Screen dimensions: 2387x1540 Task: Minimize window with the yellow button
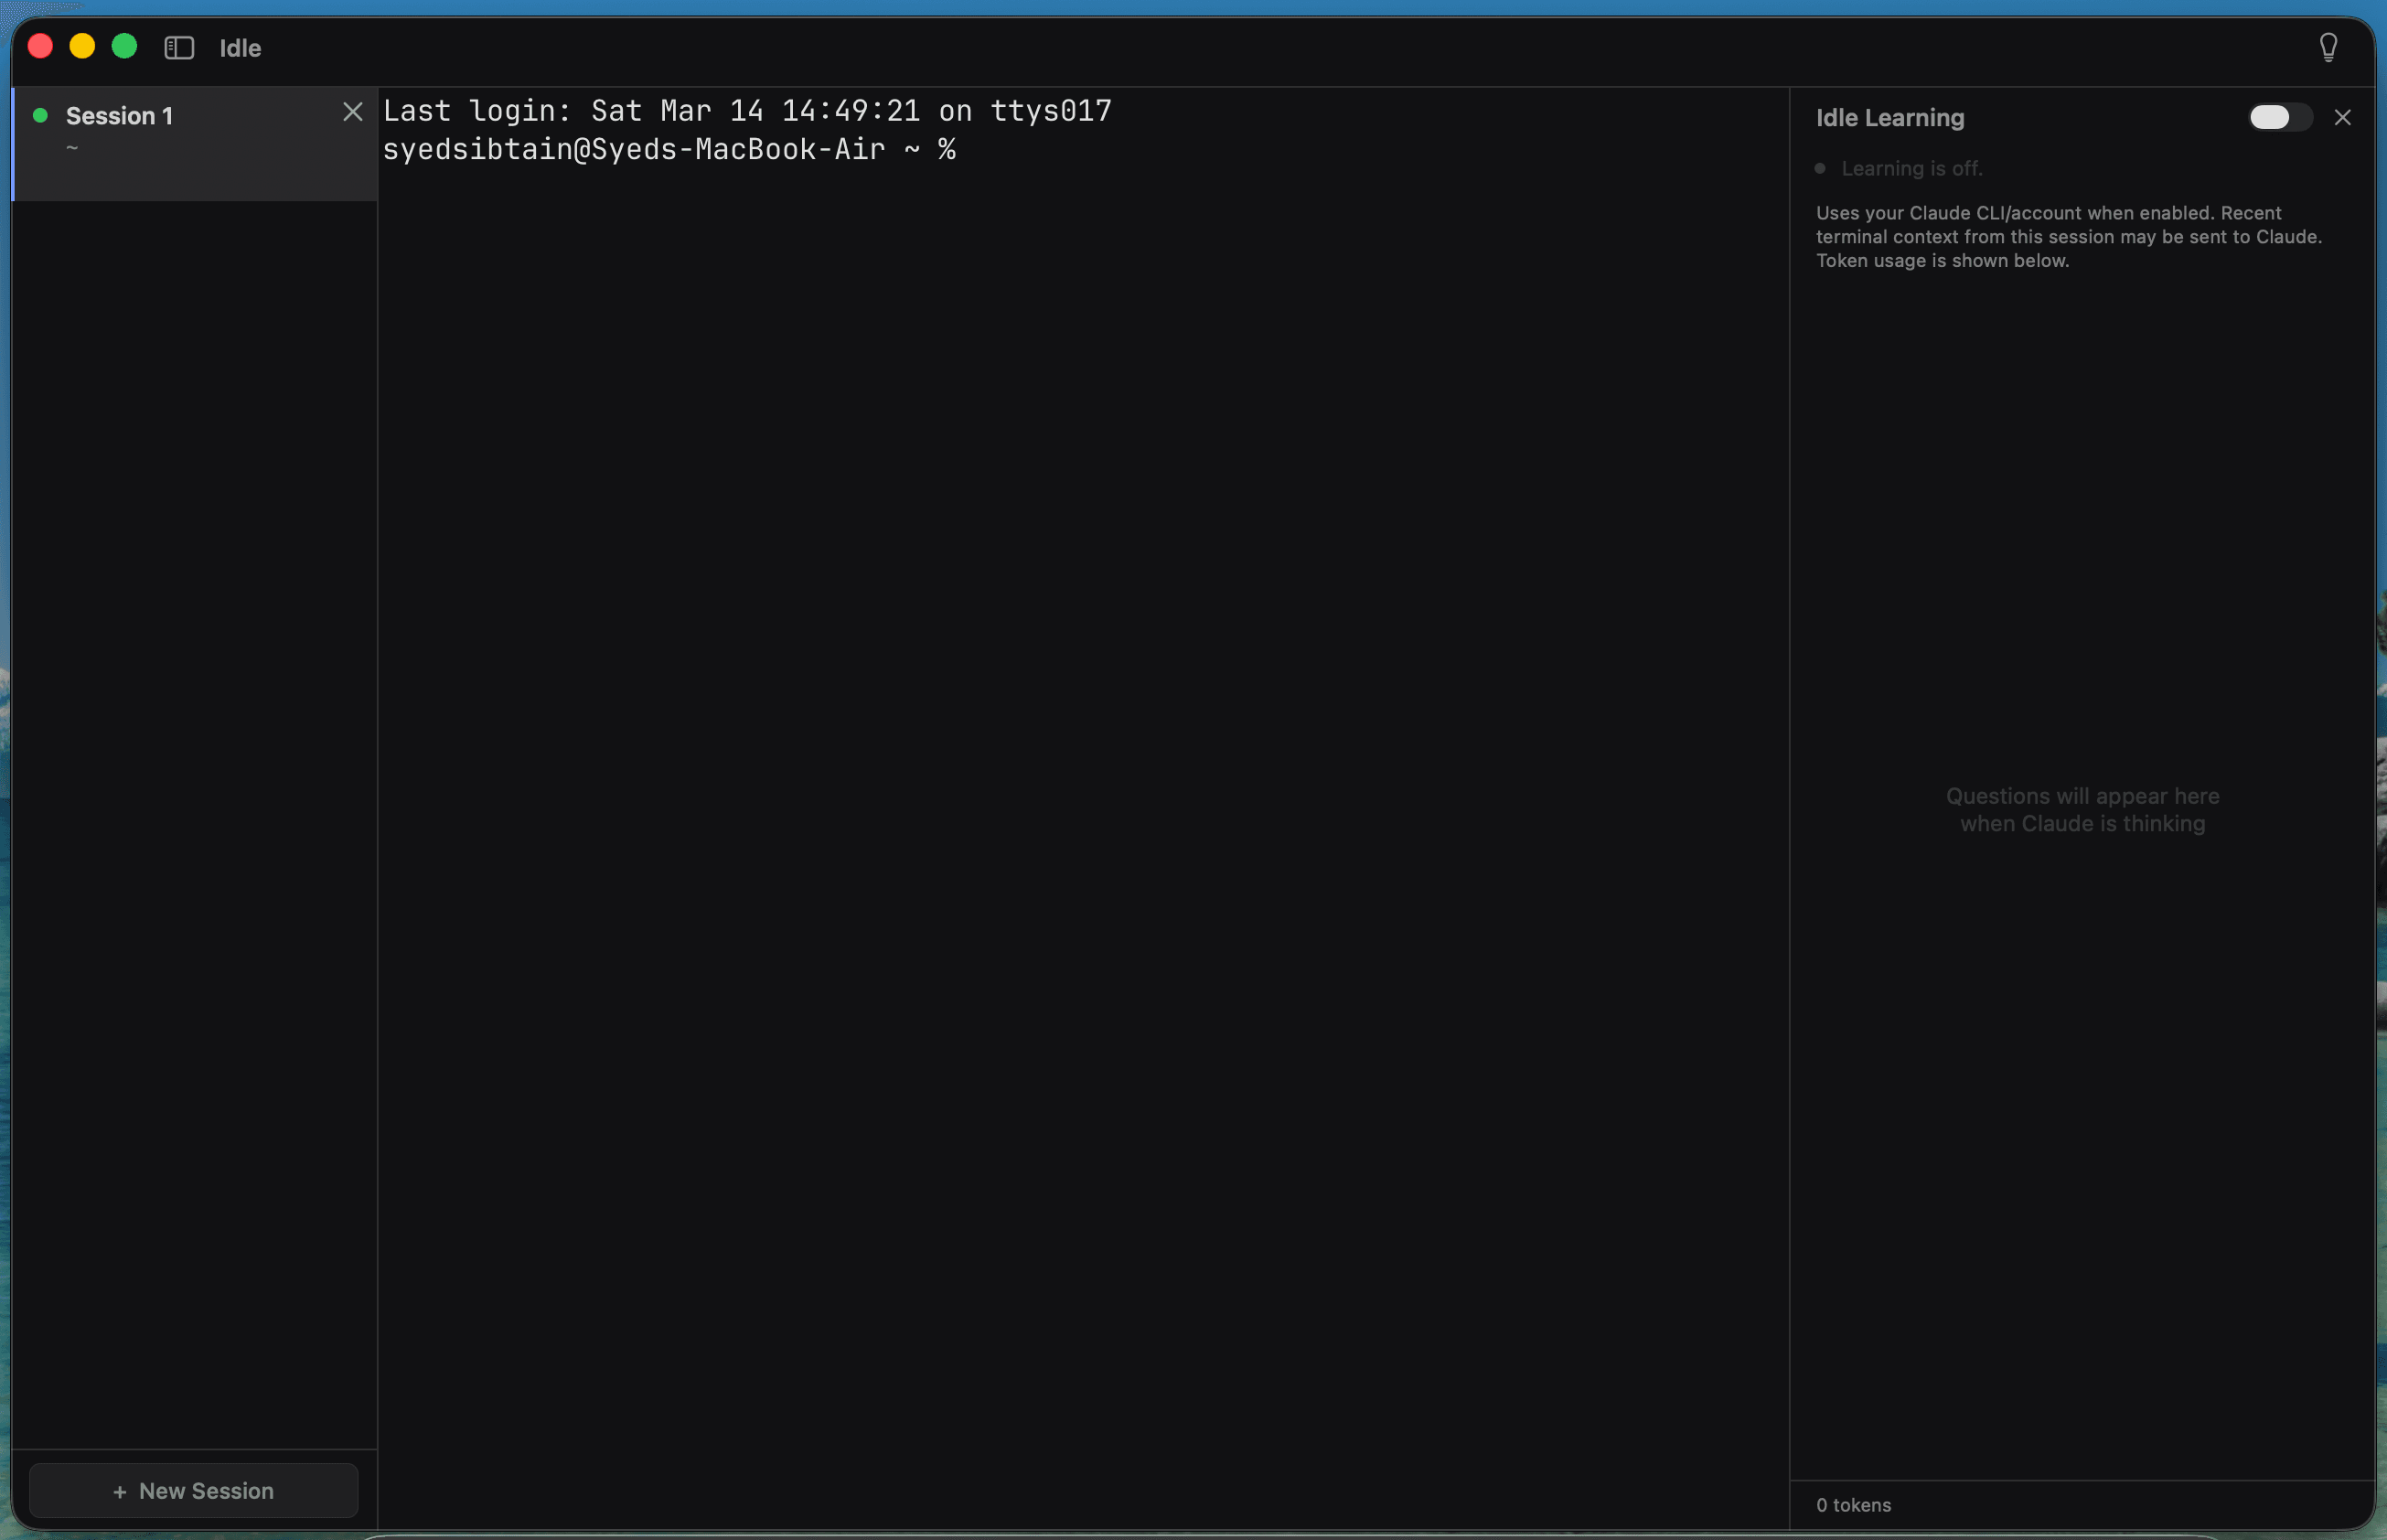82,47
